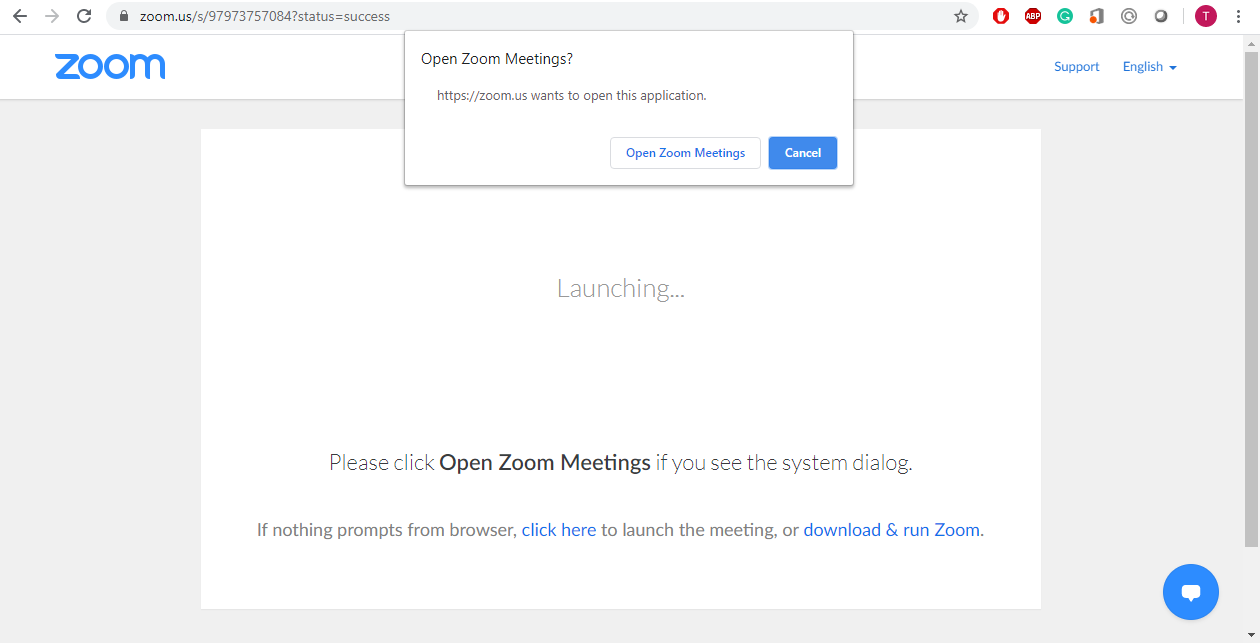Click the 'download & run Zoom' link
Screen dimensions: 1260x643
pos(892,530)
